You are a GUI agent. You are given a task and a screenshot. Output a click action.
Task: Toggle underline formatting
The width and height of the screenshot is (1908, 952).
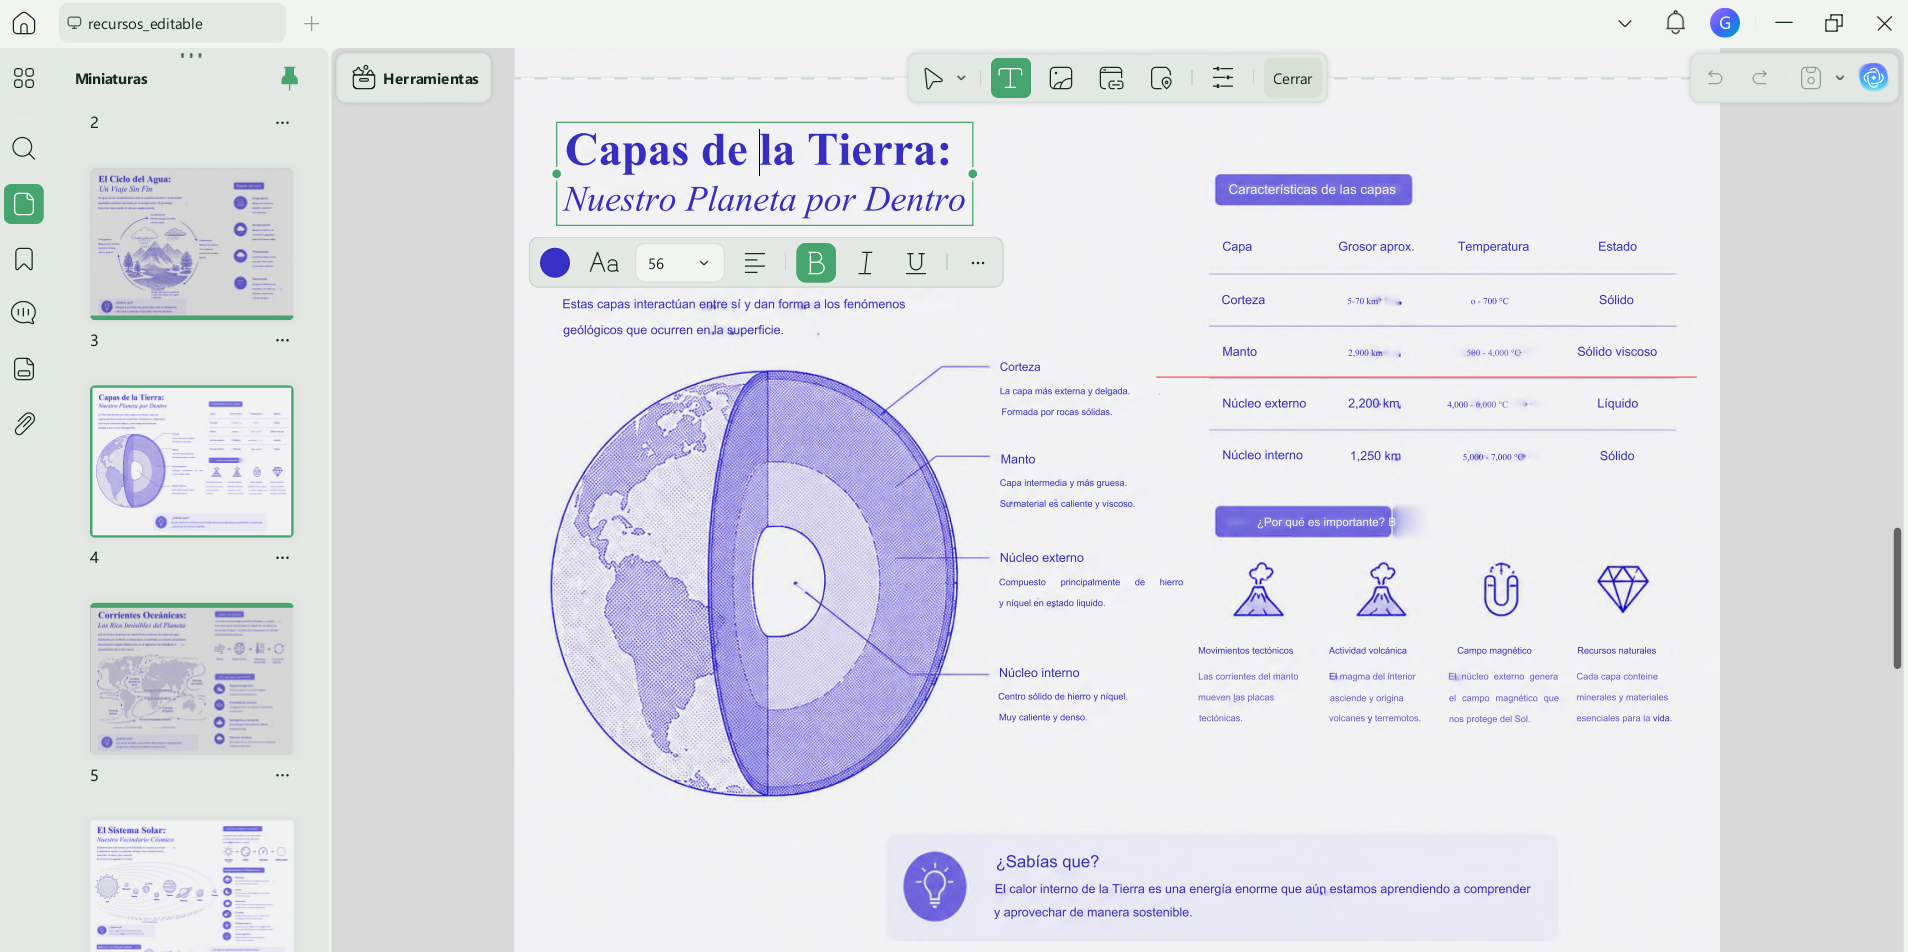[x=915, y=263]
